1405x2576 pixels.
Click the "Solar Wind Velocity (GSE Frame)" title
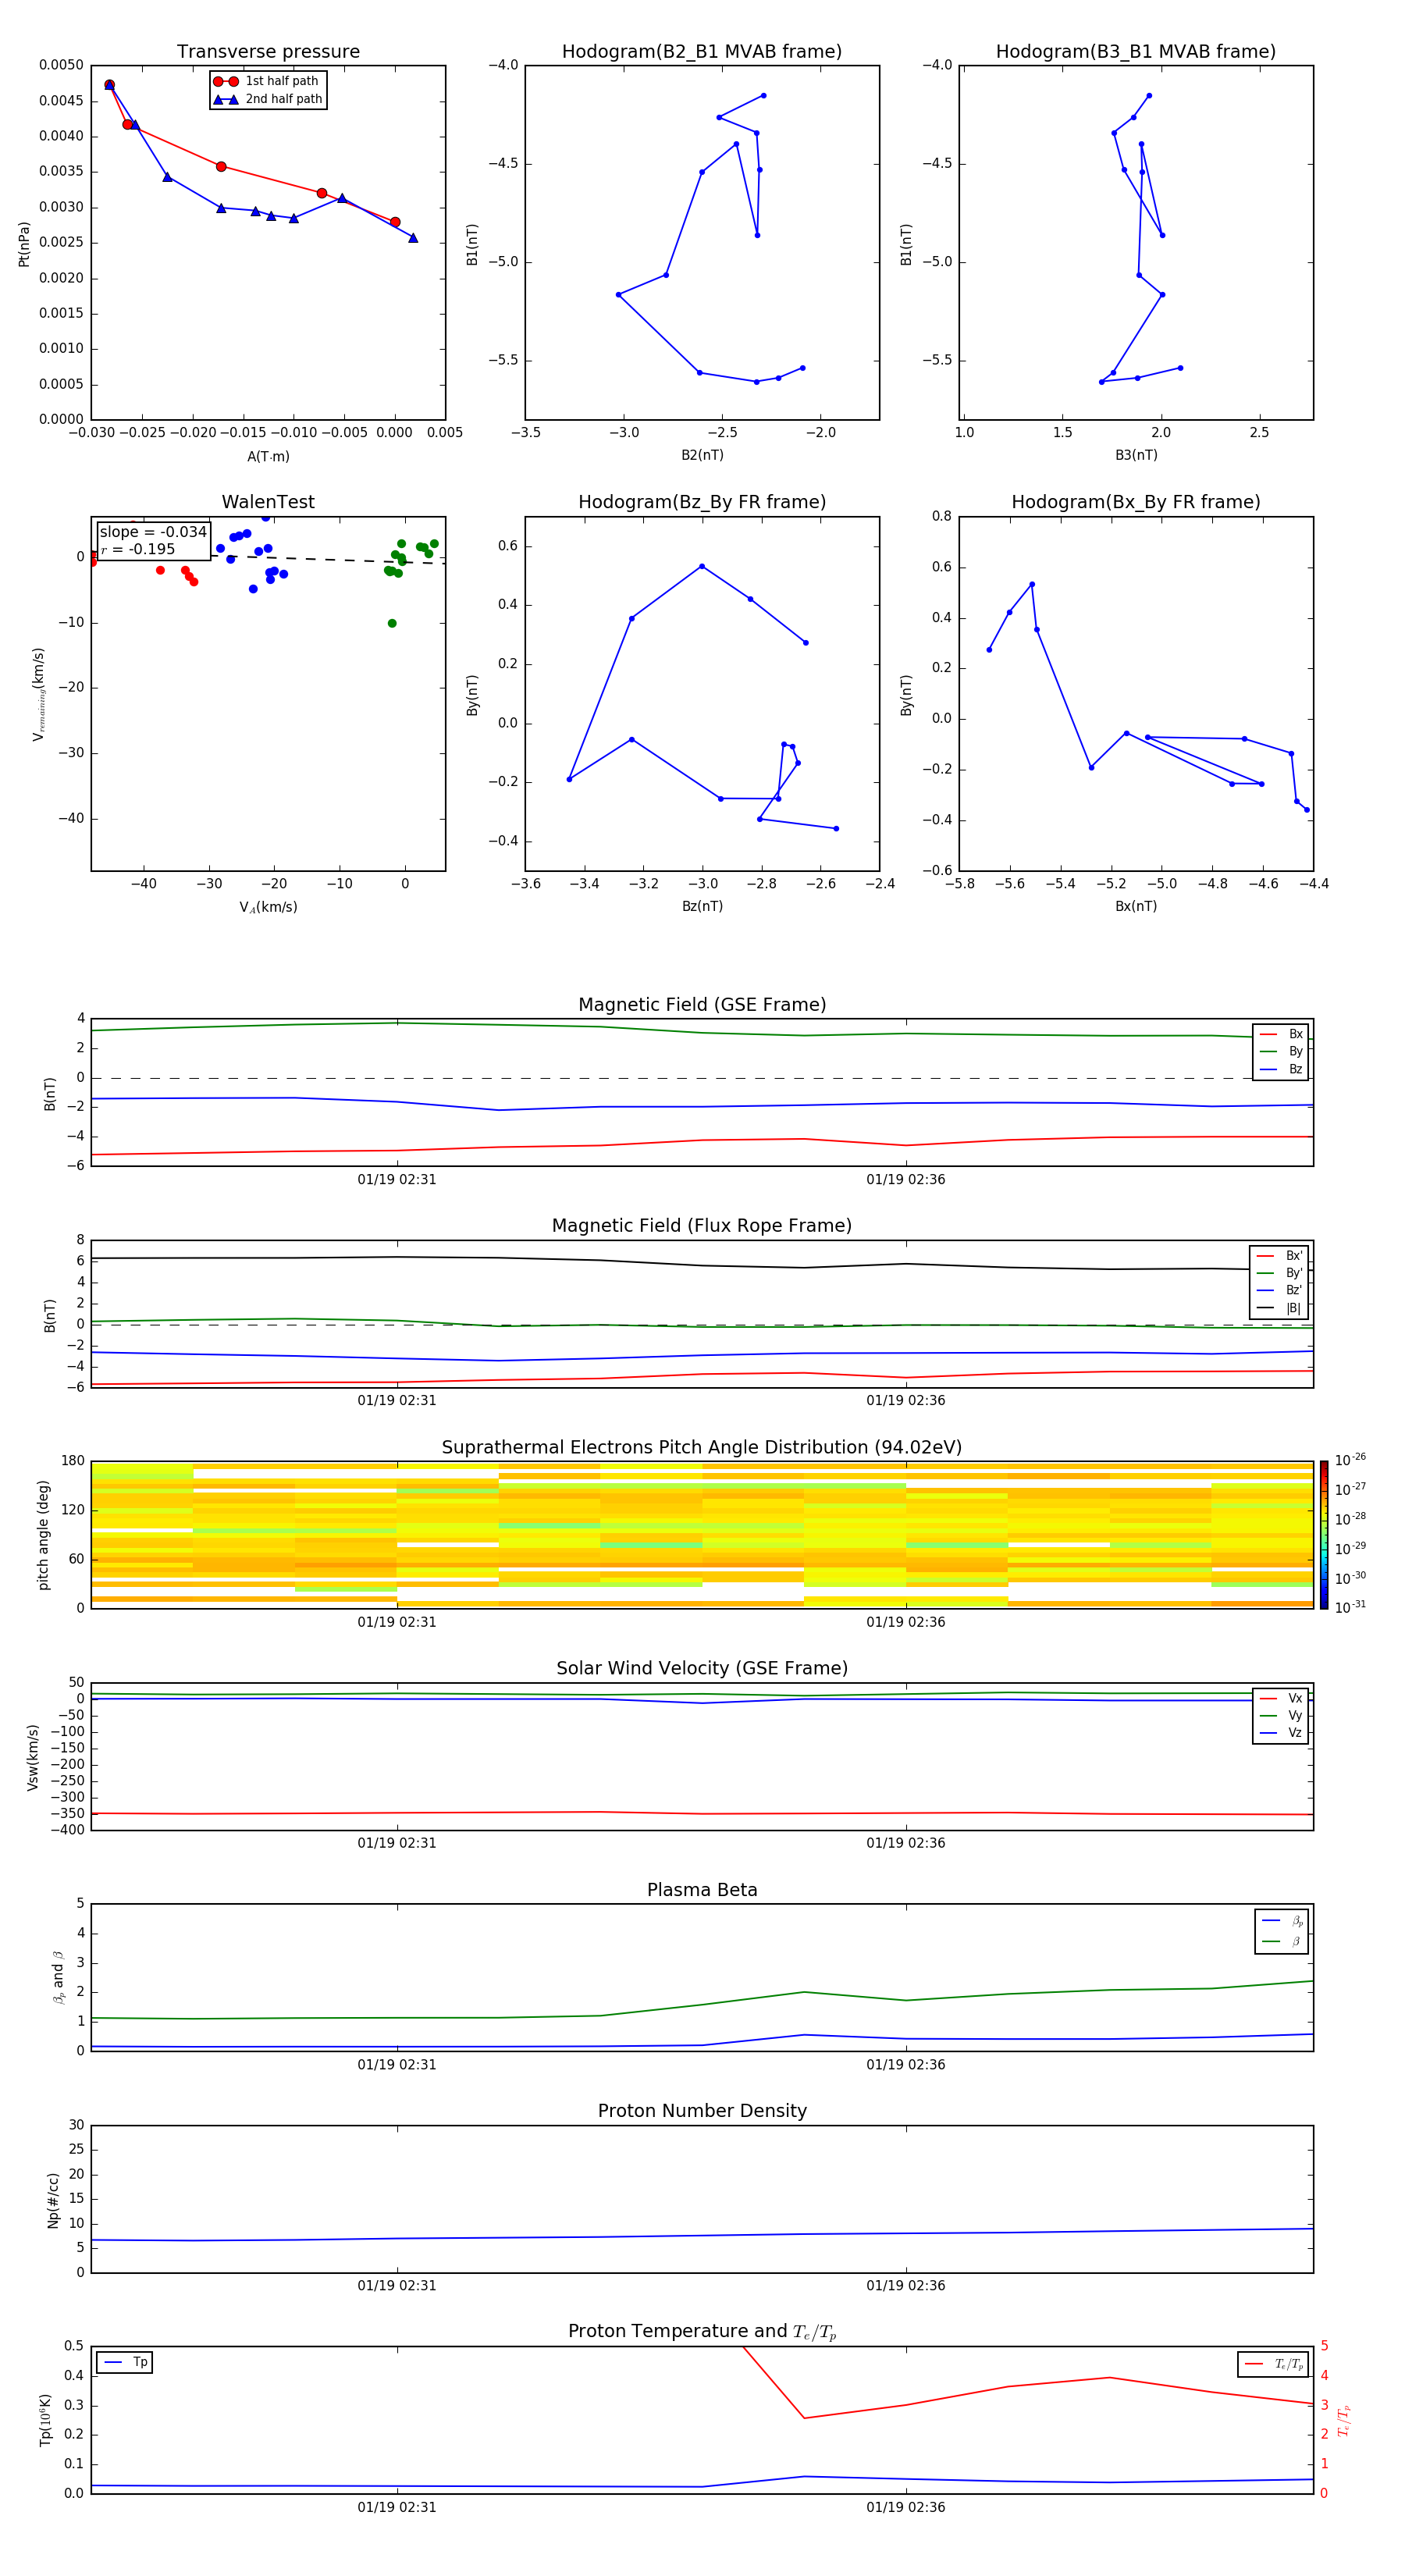click(x=702, y=1669)
